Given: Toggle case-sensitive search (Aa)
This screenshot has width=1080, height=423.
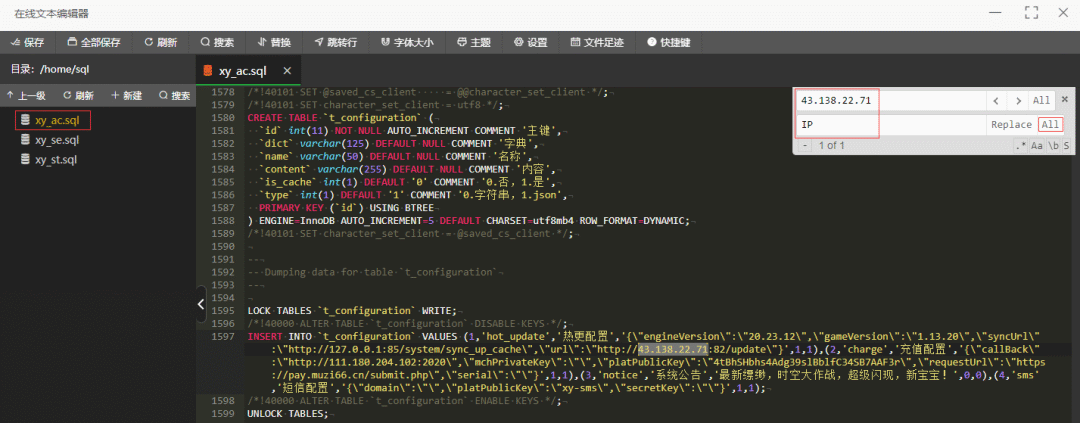Looking at the screenshot, I should click(x=1037, y=146).
